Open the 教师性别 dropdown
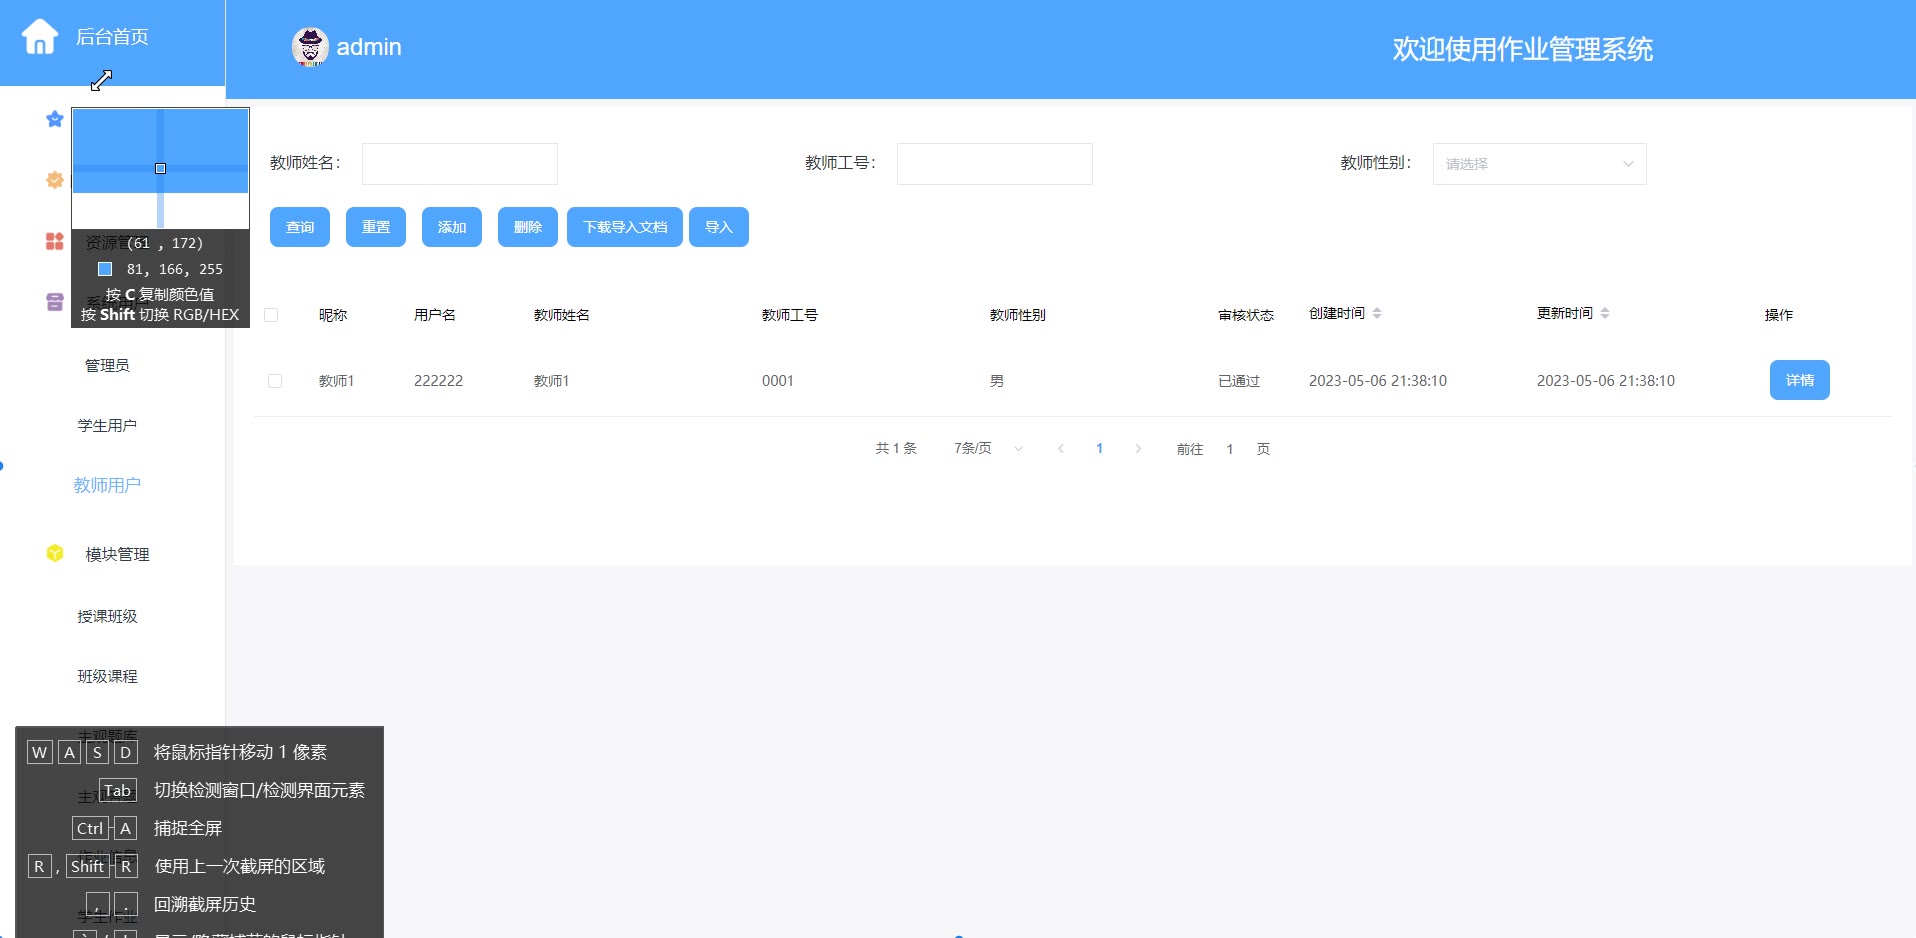Screen dimensions: 1916x938 click(x=1539, y=164)
